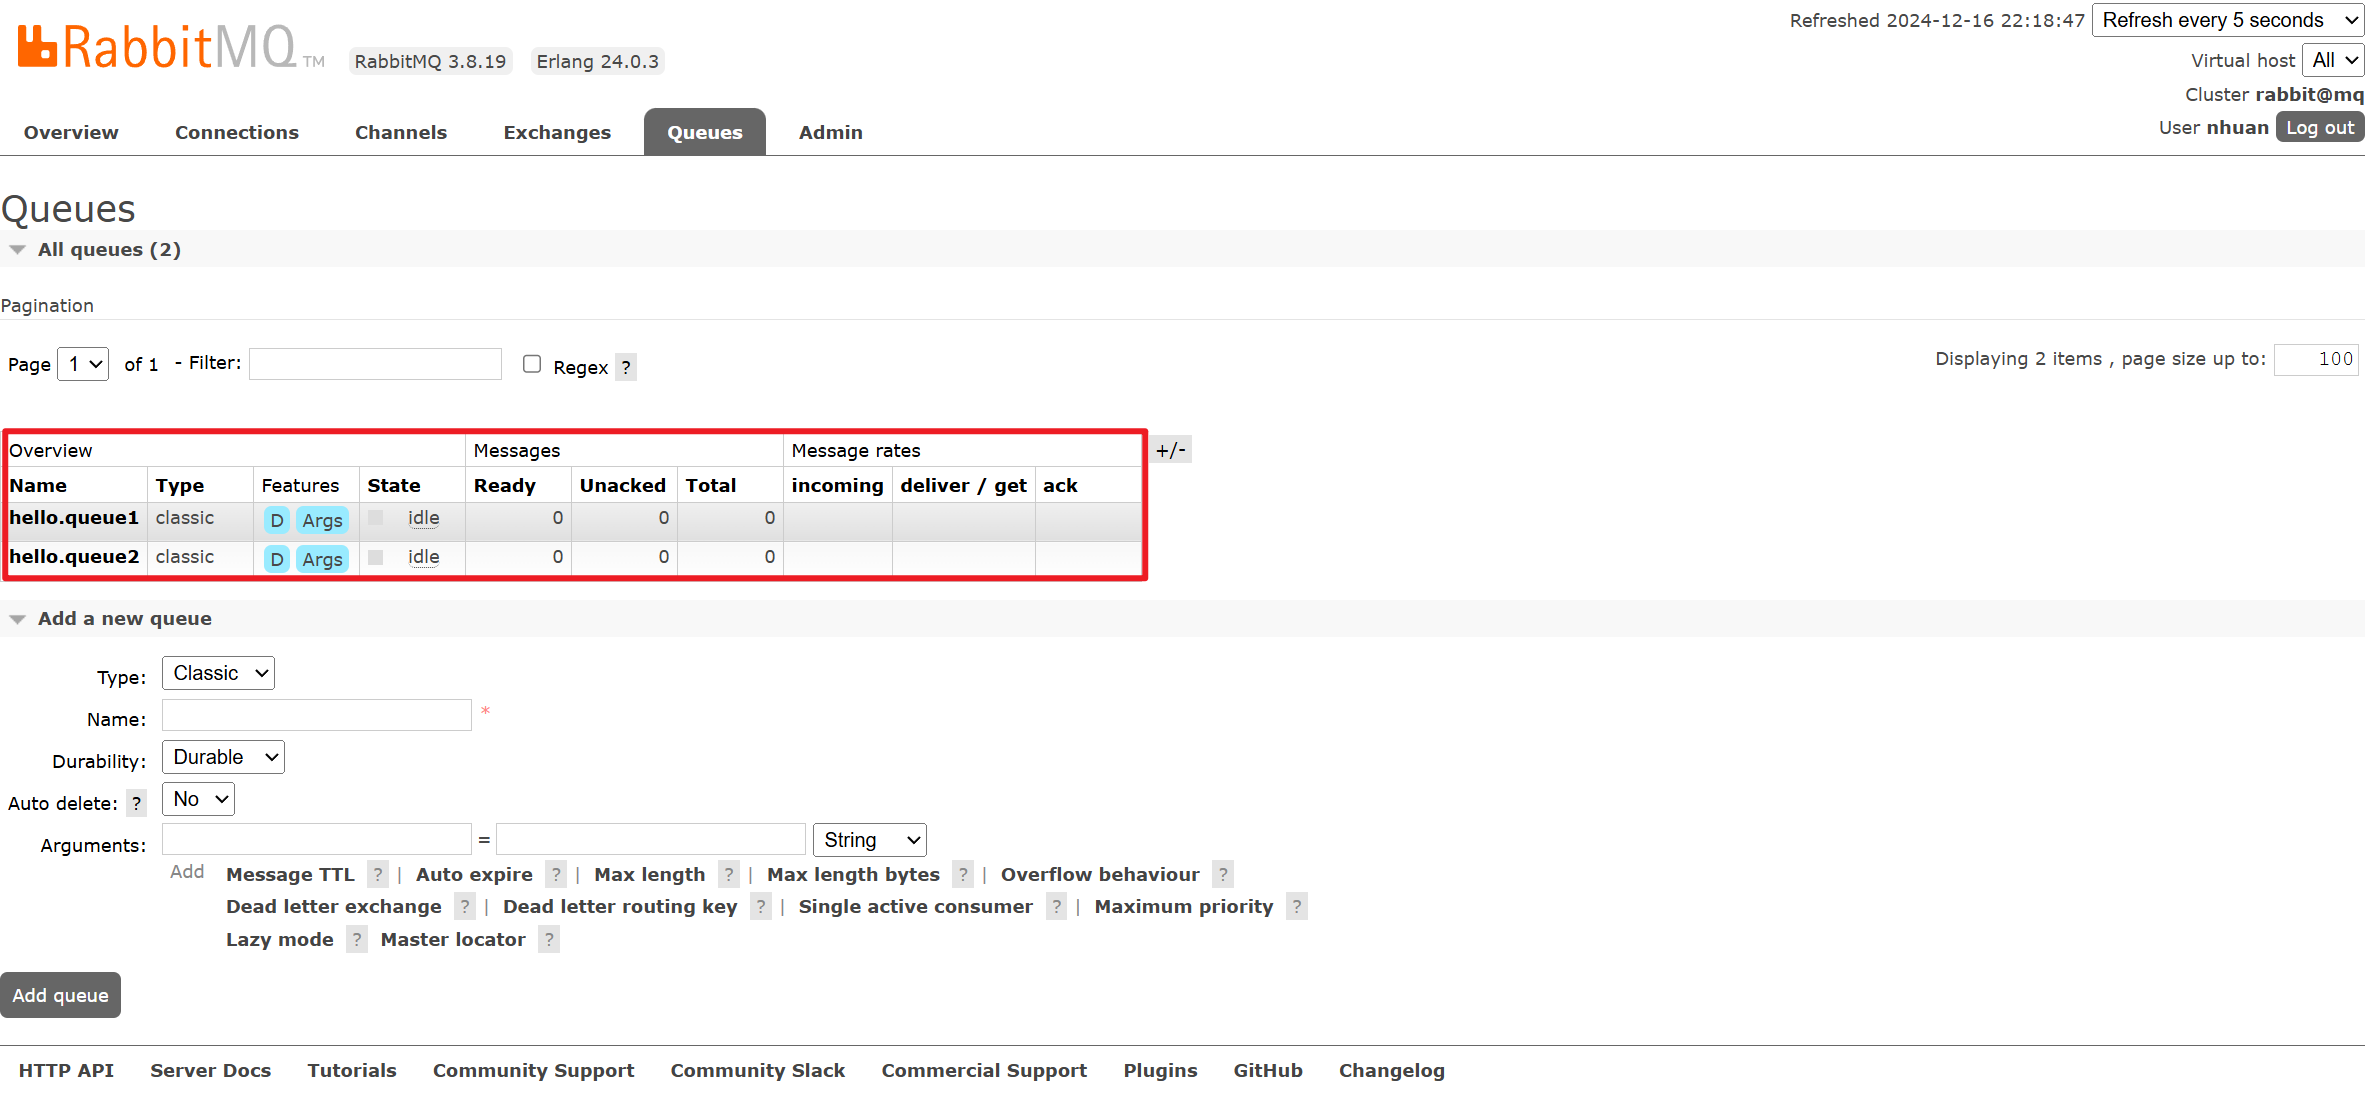Click the D feature badge for hello.queue2
Screen dimensions: 2365x1101
tap(277, 559)
